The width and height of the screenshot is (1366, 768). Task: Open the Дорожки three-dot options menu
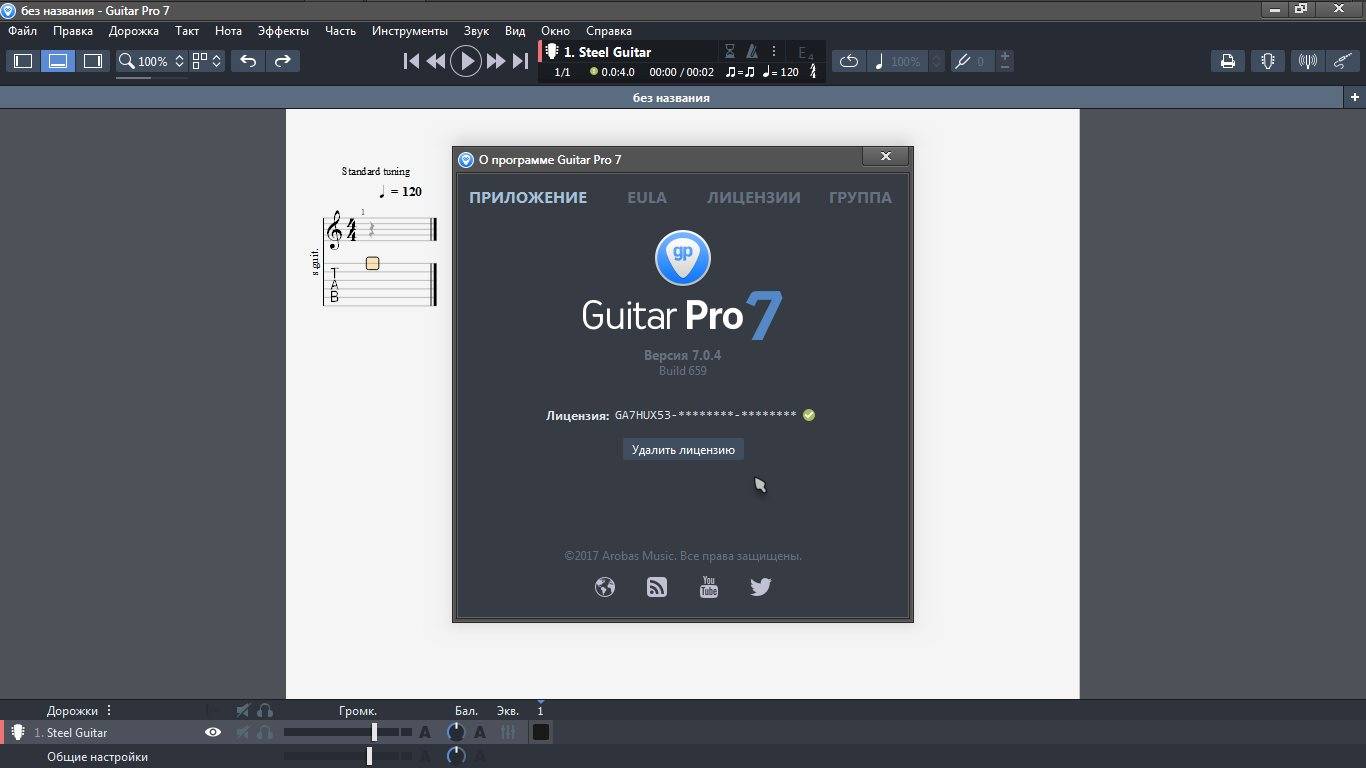click(109, 711)
